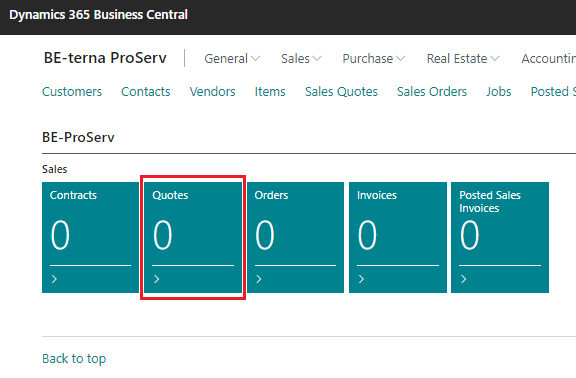This screenshot has width=576, height=378.
Task: Expand the General dropdown menu
Action: (x=232, y=58)
